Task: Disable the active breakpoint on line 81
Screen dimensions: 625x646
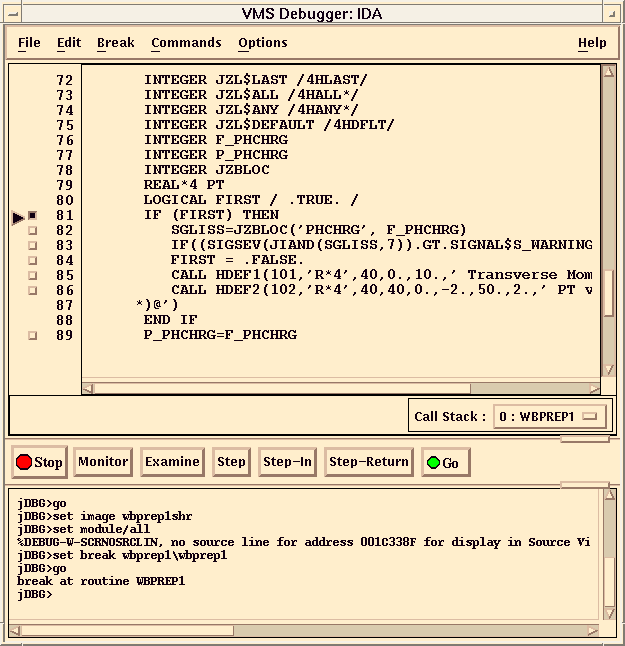Action: [x=32, y=216]
